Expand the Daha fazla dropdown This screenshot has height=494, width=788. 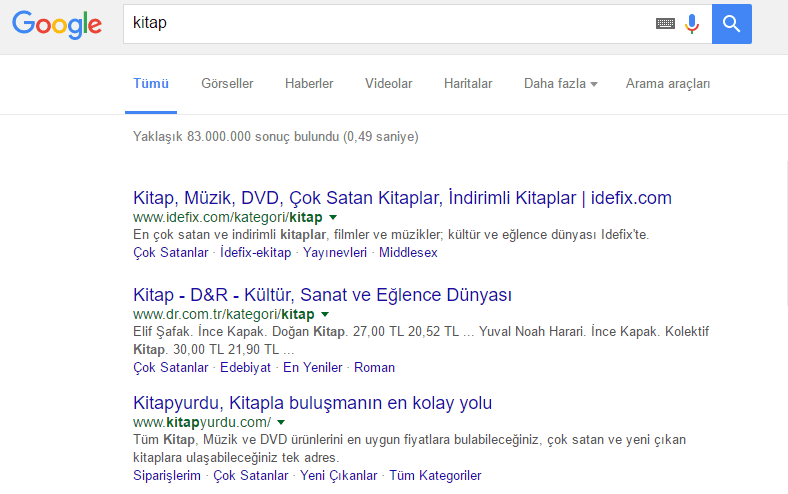(x=560, y=84)
